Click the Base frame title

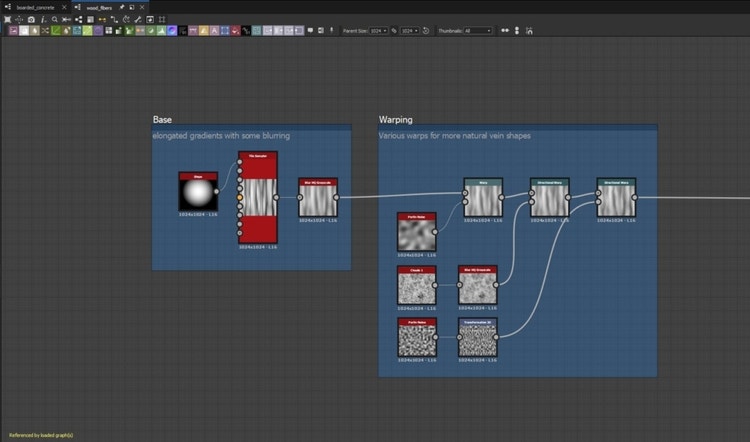162,120
